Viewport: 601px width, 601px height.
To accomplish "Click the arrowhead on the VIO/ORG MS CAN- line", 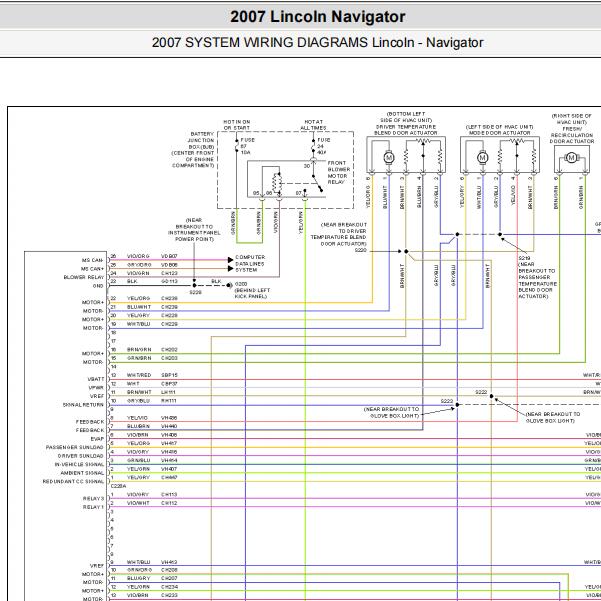I will pos(230,260).
